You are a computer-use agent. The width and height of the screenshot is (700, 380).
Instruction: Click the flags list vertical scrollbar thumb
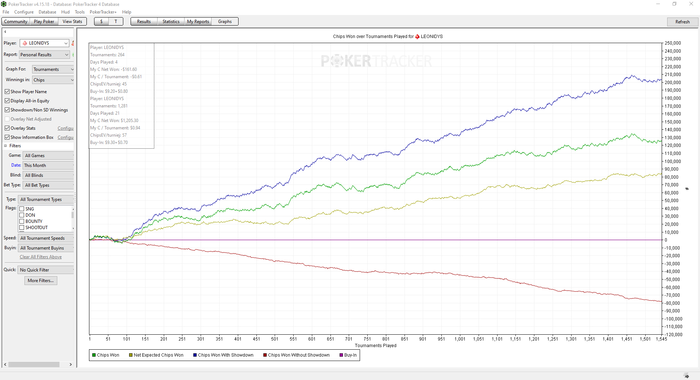click(73, 215)
